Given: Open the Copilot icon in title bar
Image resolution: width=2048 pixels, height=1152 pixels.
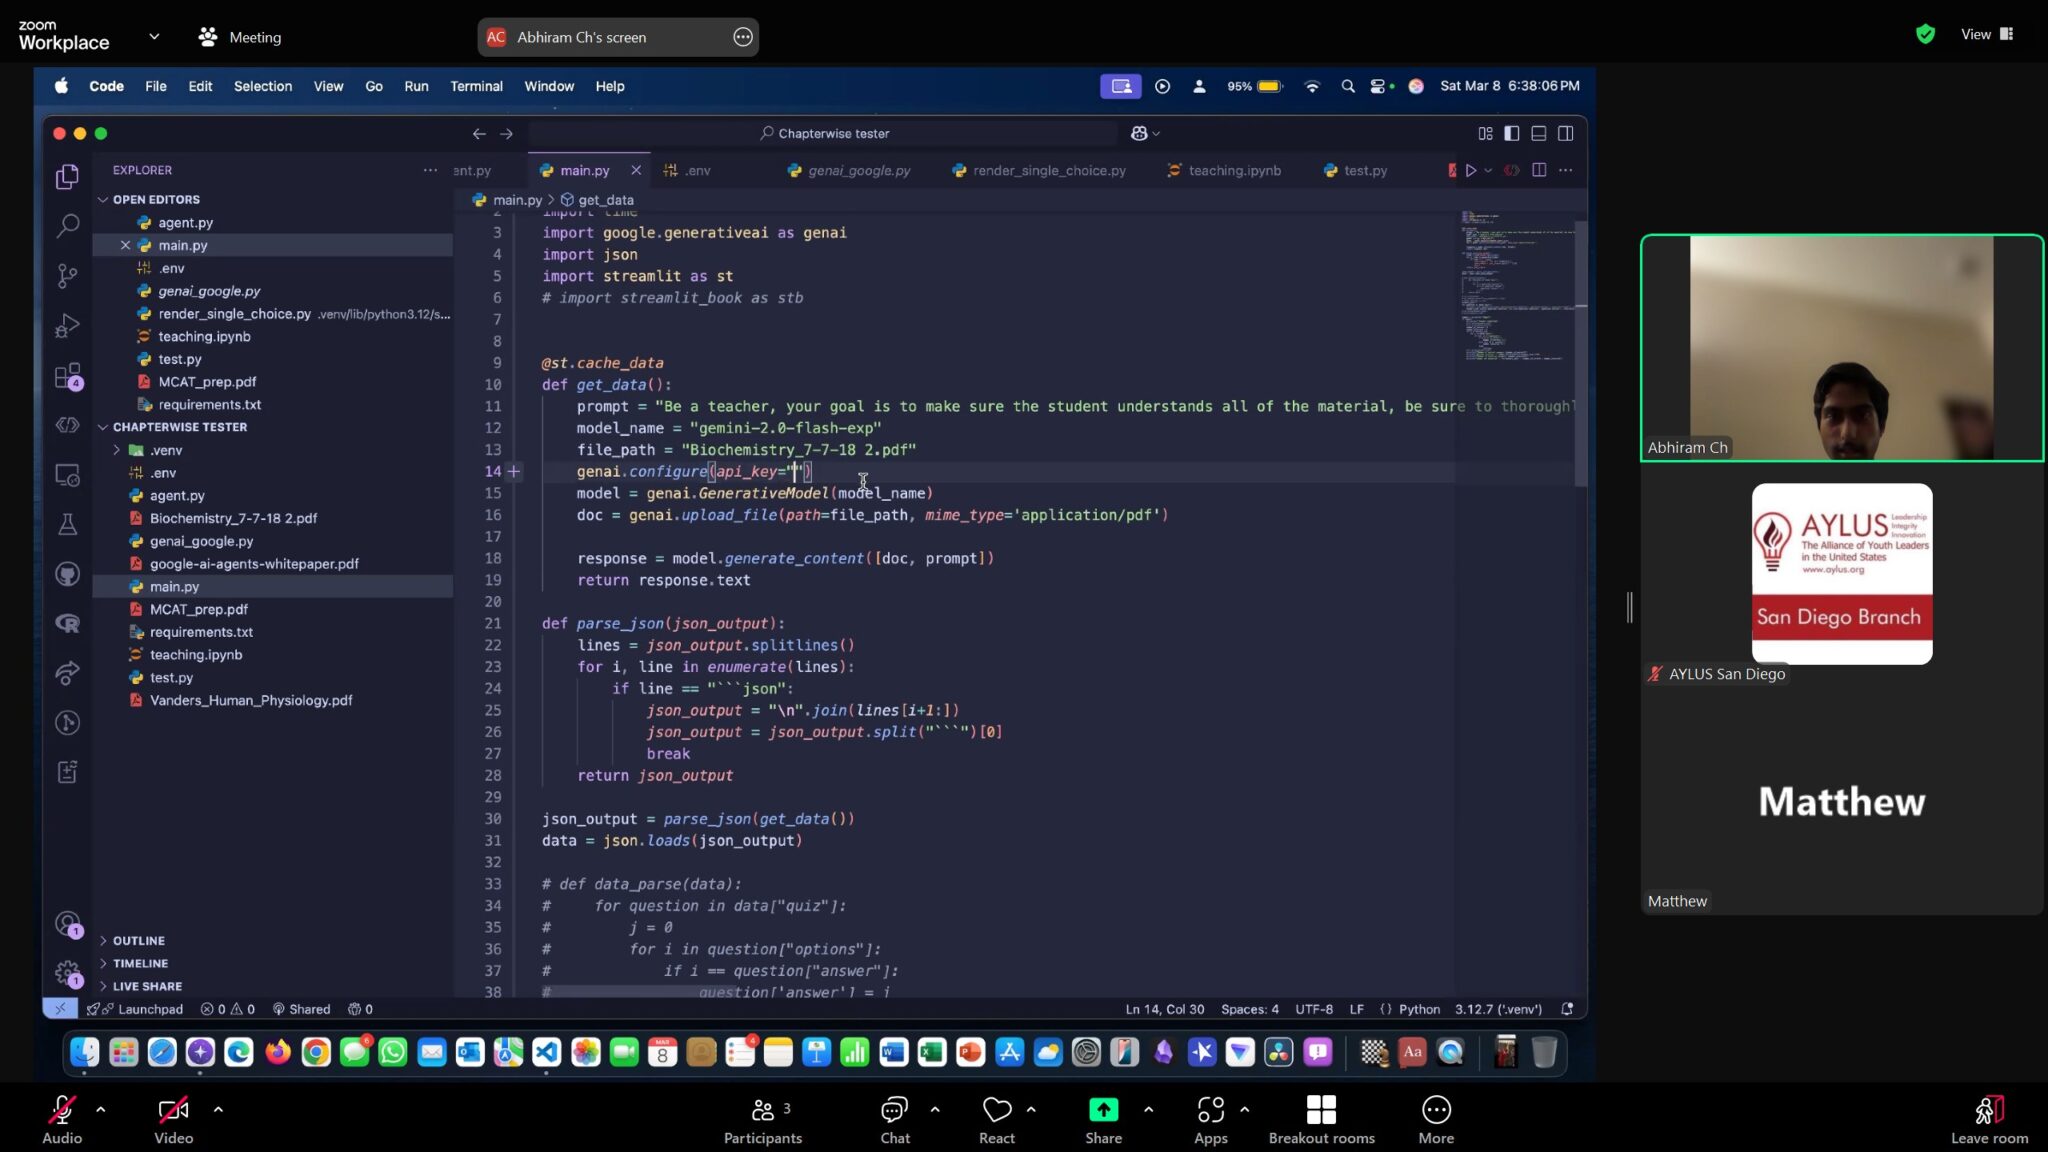Looking at the screenshot, I should click(x=1139, y=133).
